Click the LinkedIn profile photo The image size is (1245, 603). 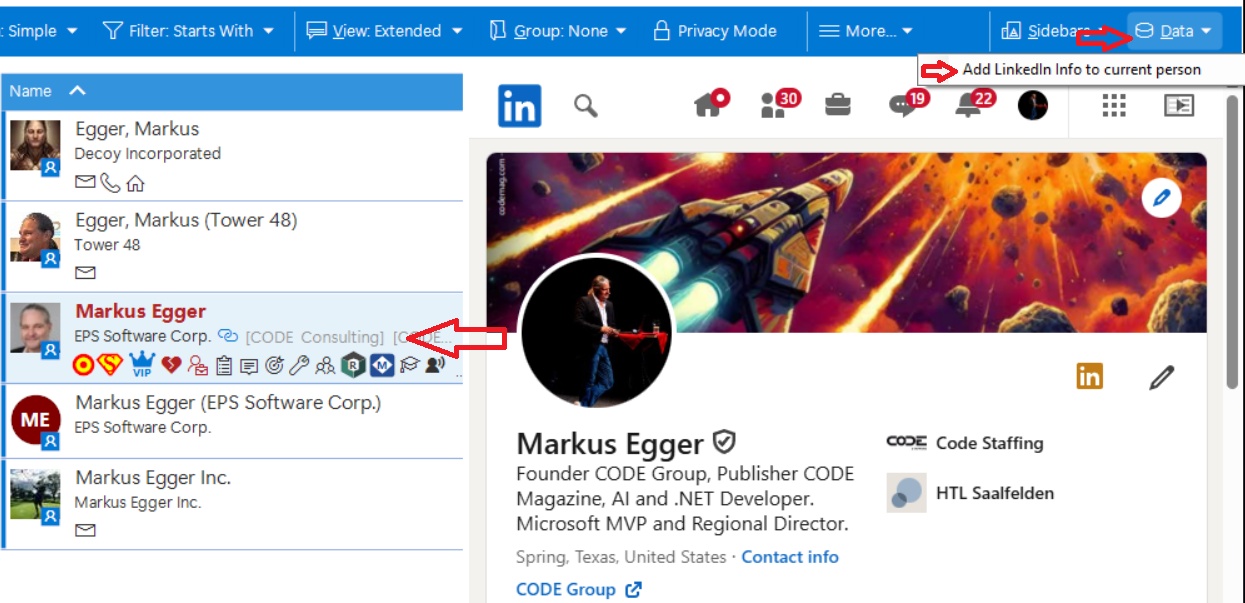[x=597, y=331]
